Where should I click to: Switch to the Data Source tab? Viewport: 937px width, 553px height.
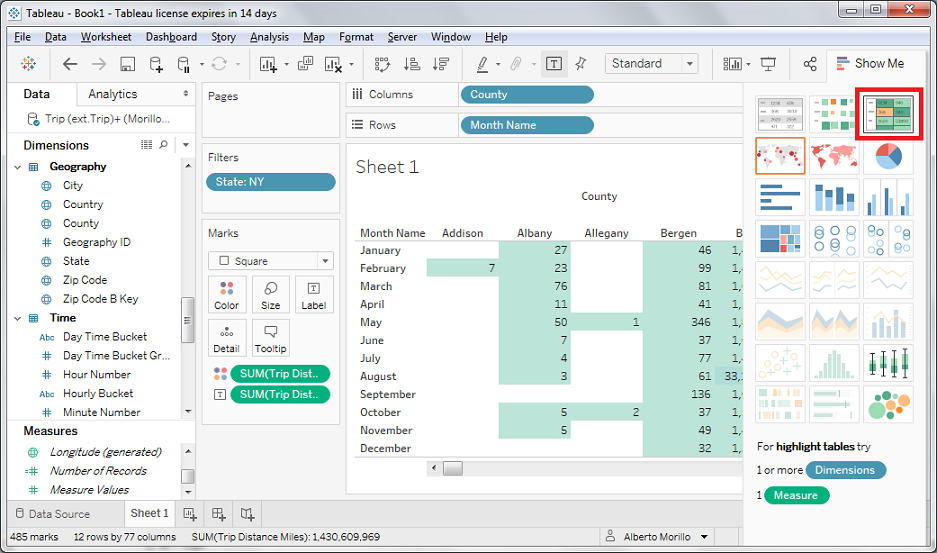[53, 514]
